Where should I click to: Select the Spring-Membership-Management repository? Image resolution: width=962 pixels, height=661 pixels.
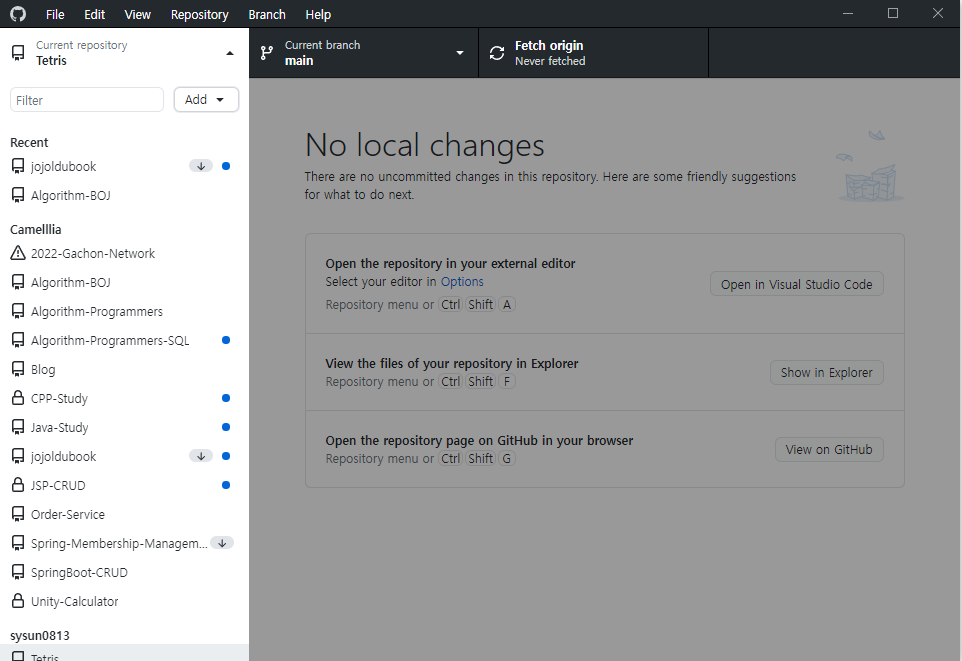click(125, 543)
